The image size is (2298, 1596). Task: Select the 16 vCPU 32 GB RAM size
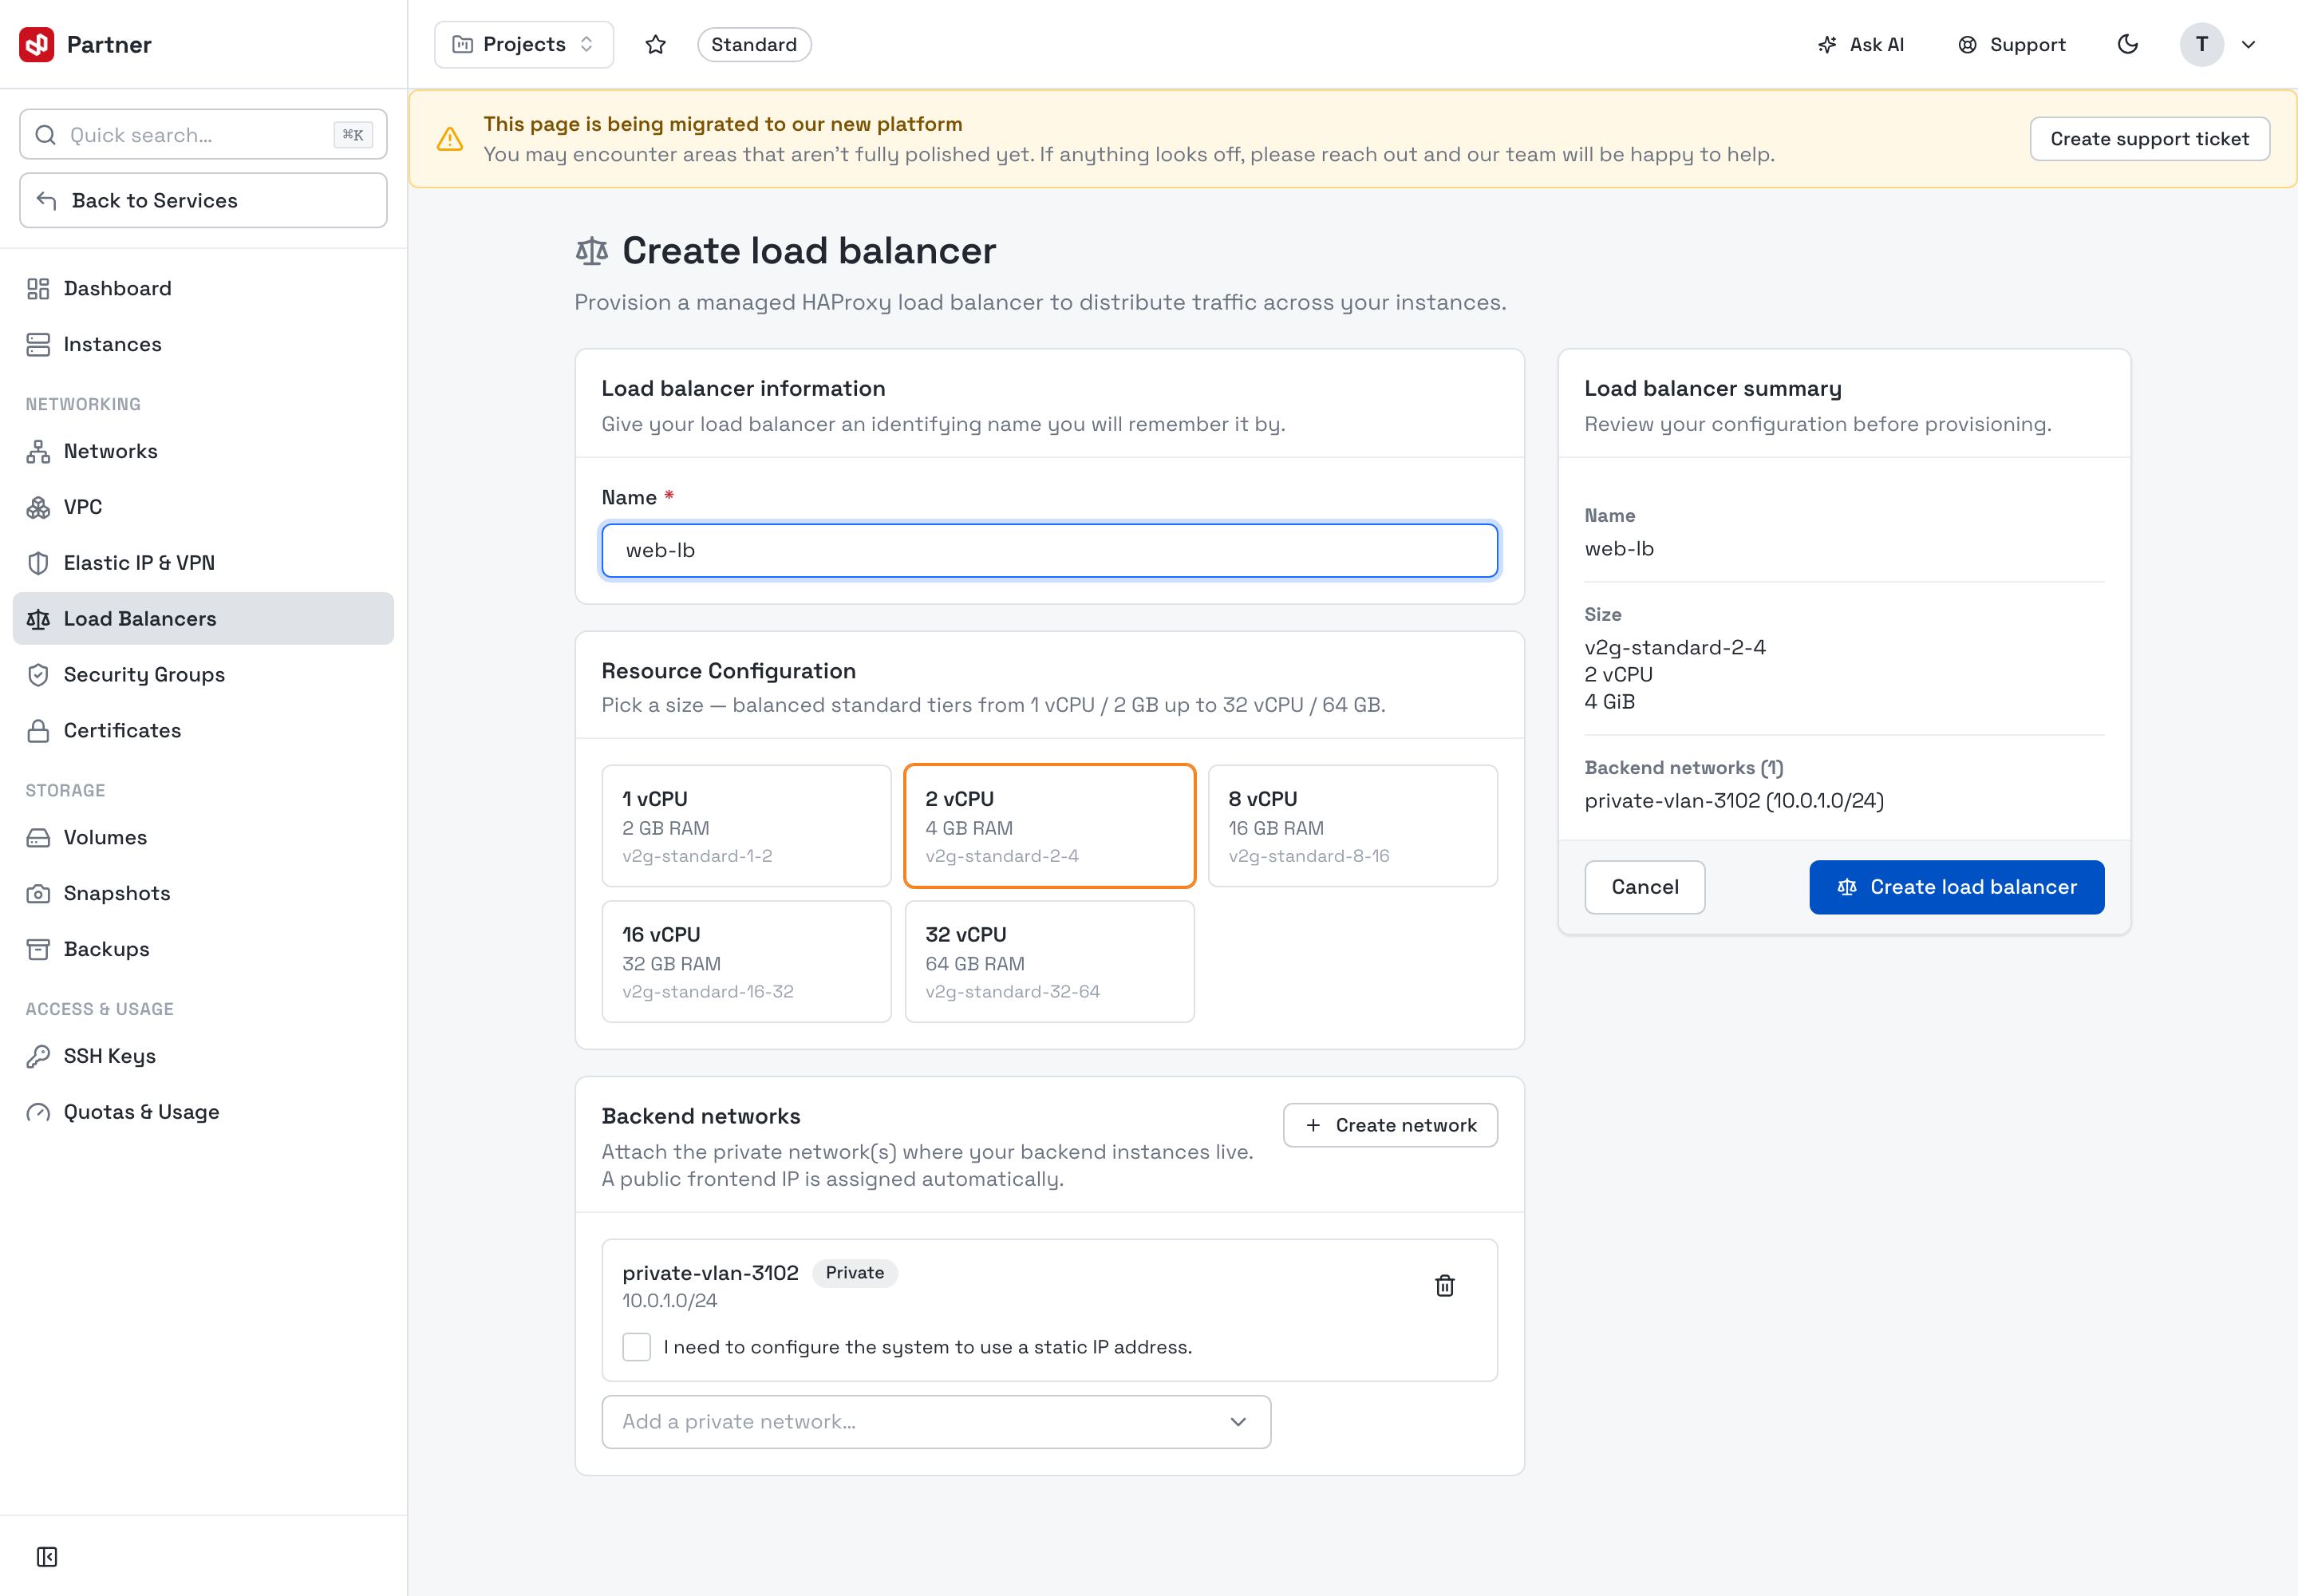click(747, 962)
